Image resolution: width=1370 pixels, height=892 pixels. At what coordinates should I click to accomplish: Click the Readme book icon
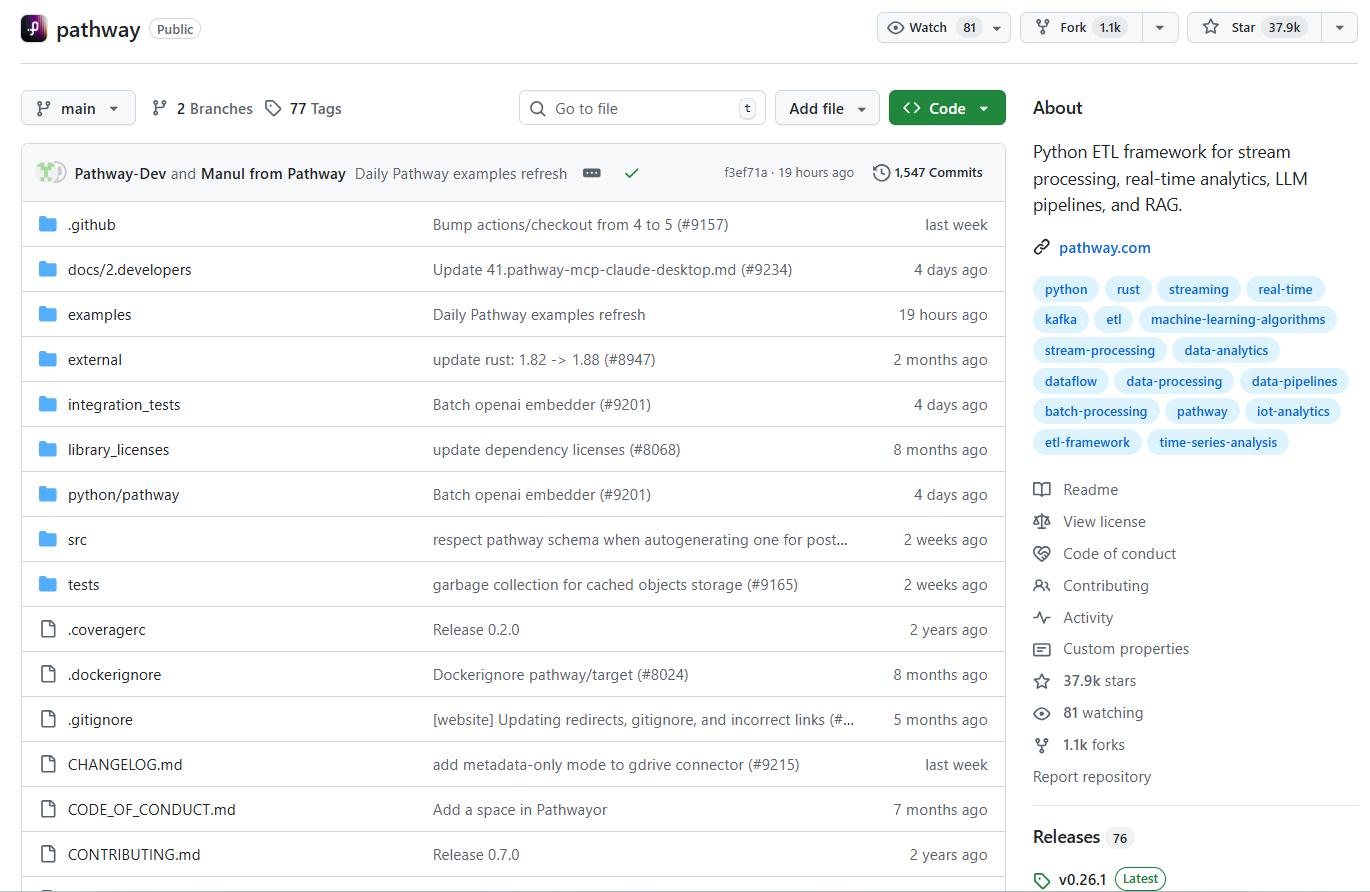coord(1041,489)
